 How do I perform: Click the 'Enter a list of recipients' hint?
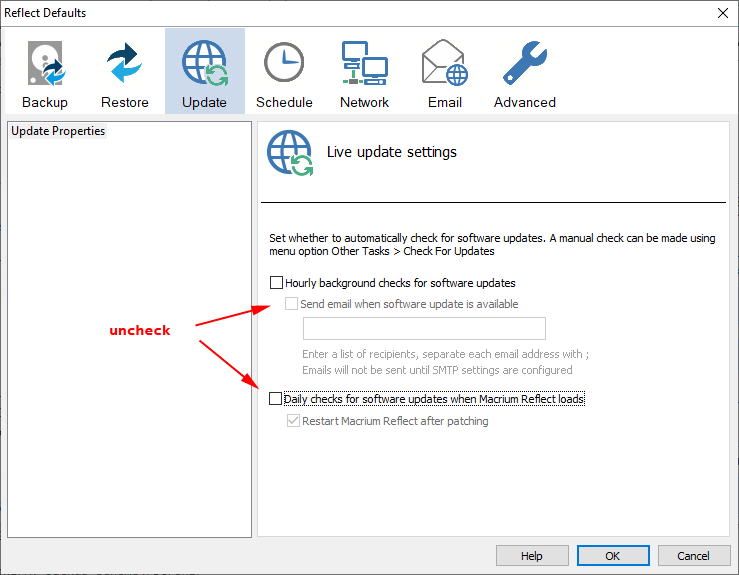[x=445, y=354]
